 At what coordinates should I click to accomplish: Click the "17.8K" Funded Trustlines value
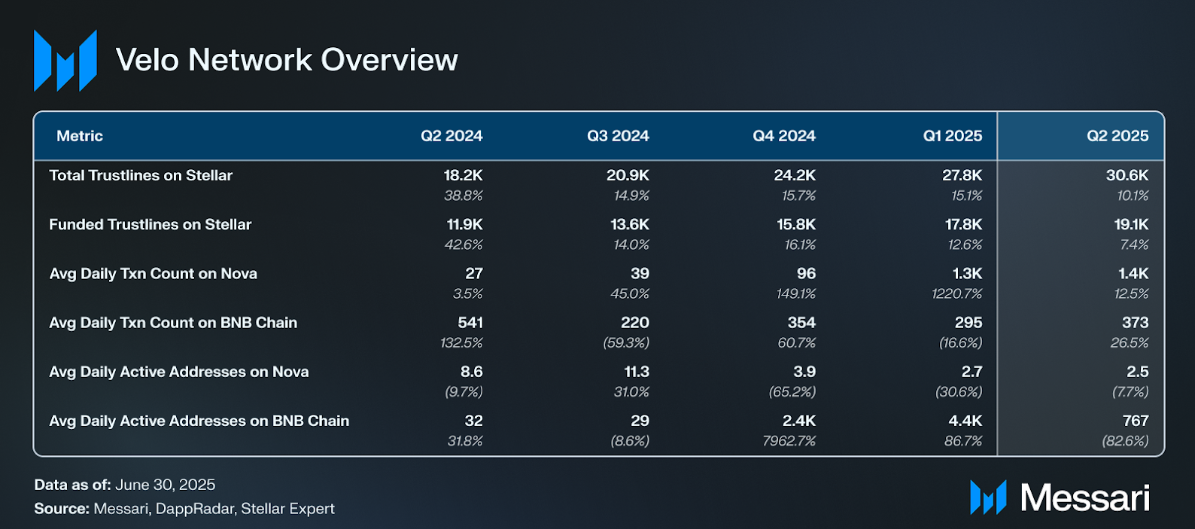point(963,225)
